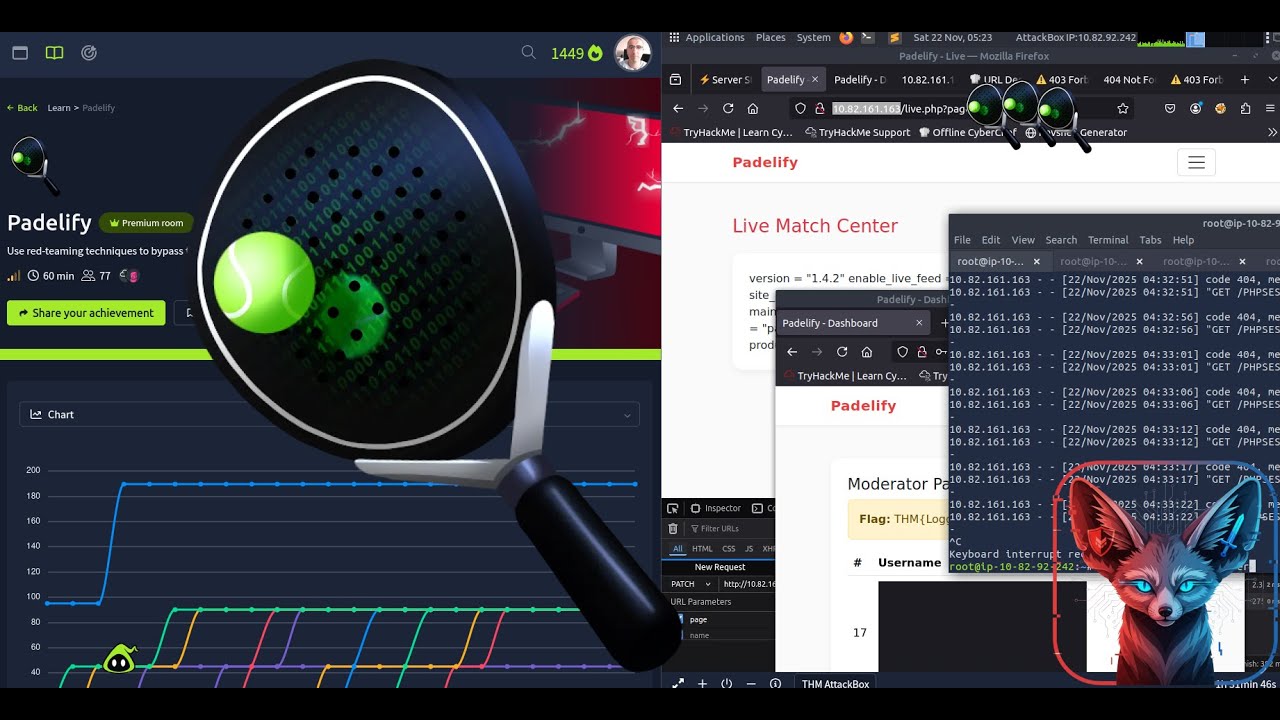
Task: Toggle Padelify site navbar hamburger
Action: (1196, 163)
